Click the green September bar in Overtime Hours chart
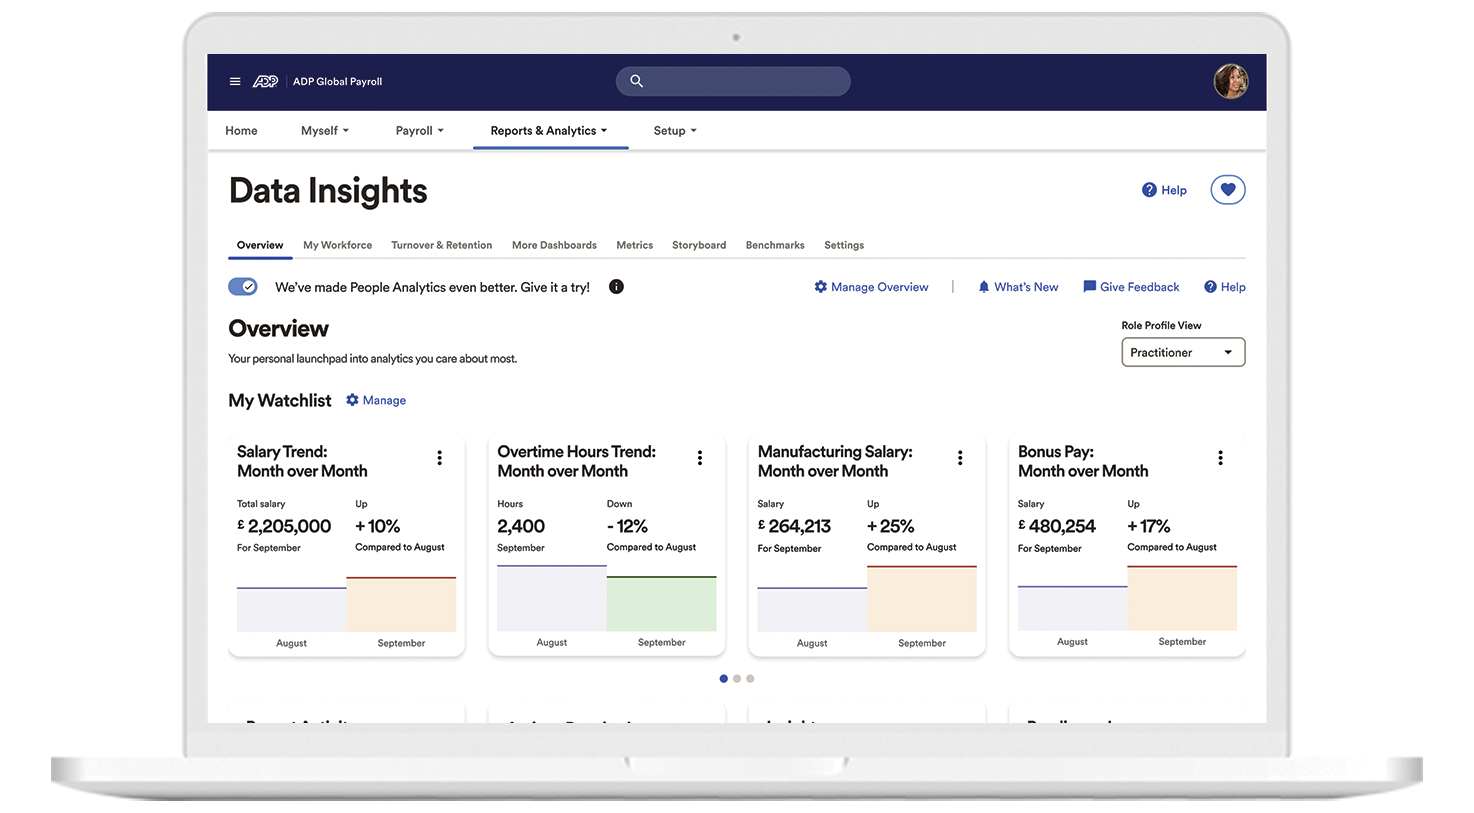The image size is (1474, 813). (661, 603)
